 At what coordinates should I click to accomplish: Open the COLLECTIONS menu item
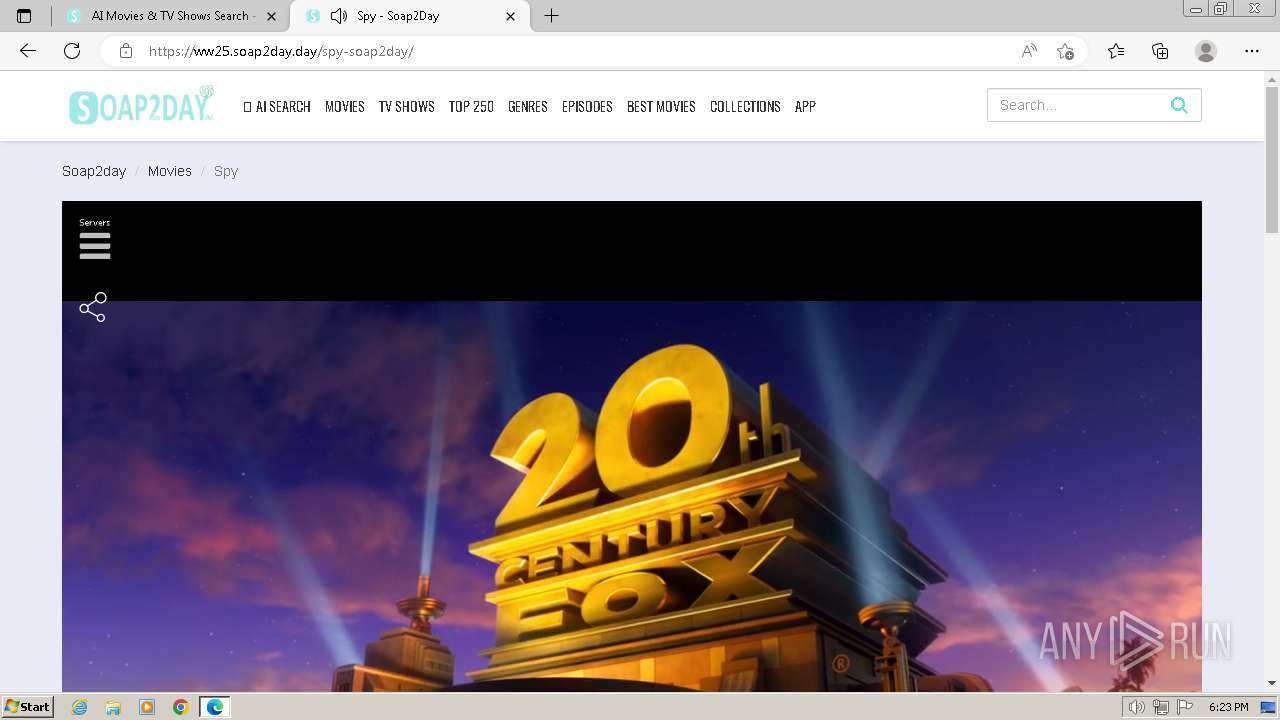pos(745,106)
